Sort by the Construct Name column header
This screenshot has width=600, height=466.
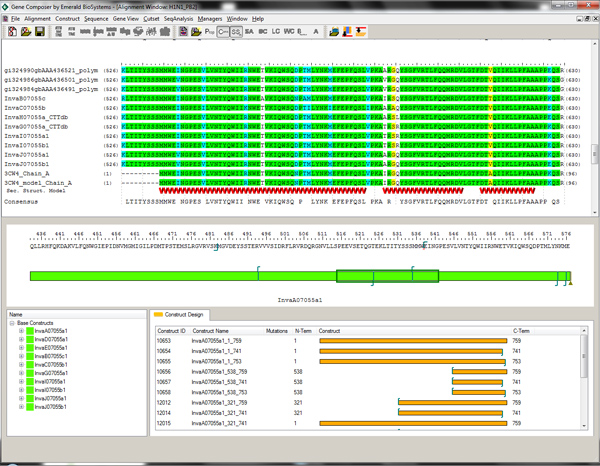click(210, 329)
